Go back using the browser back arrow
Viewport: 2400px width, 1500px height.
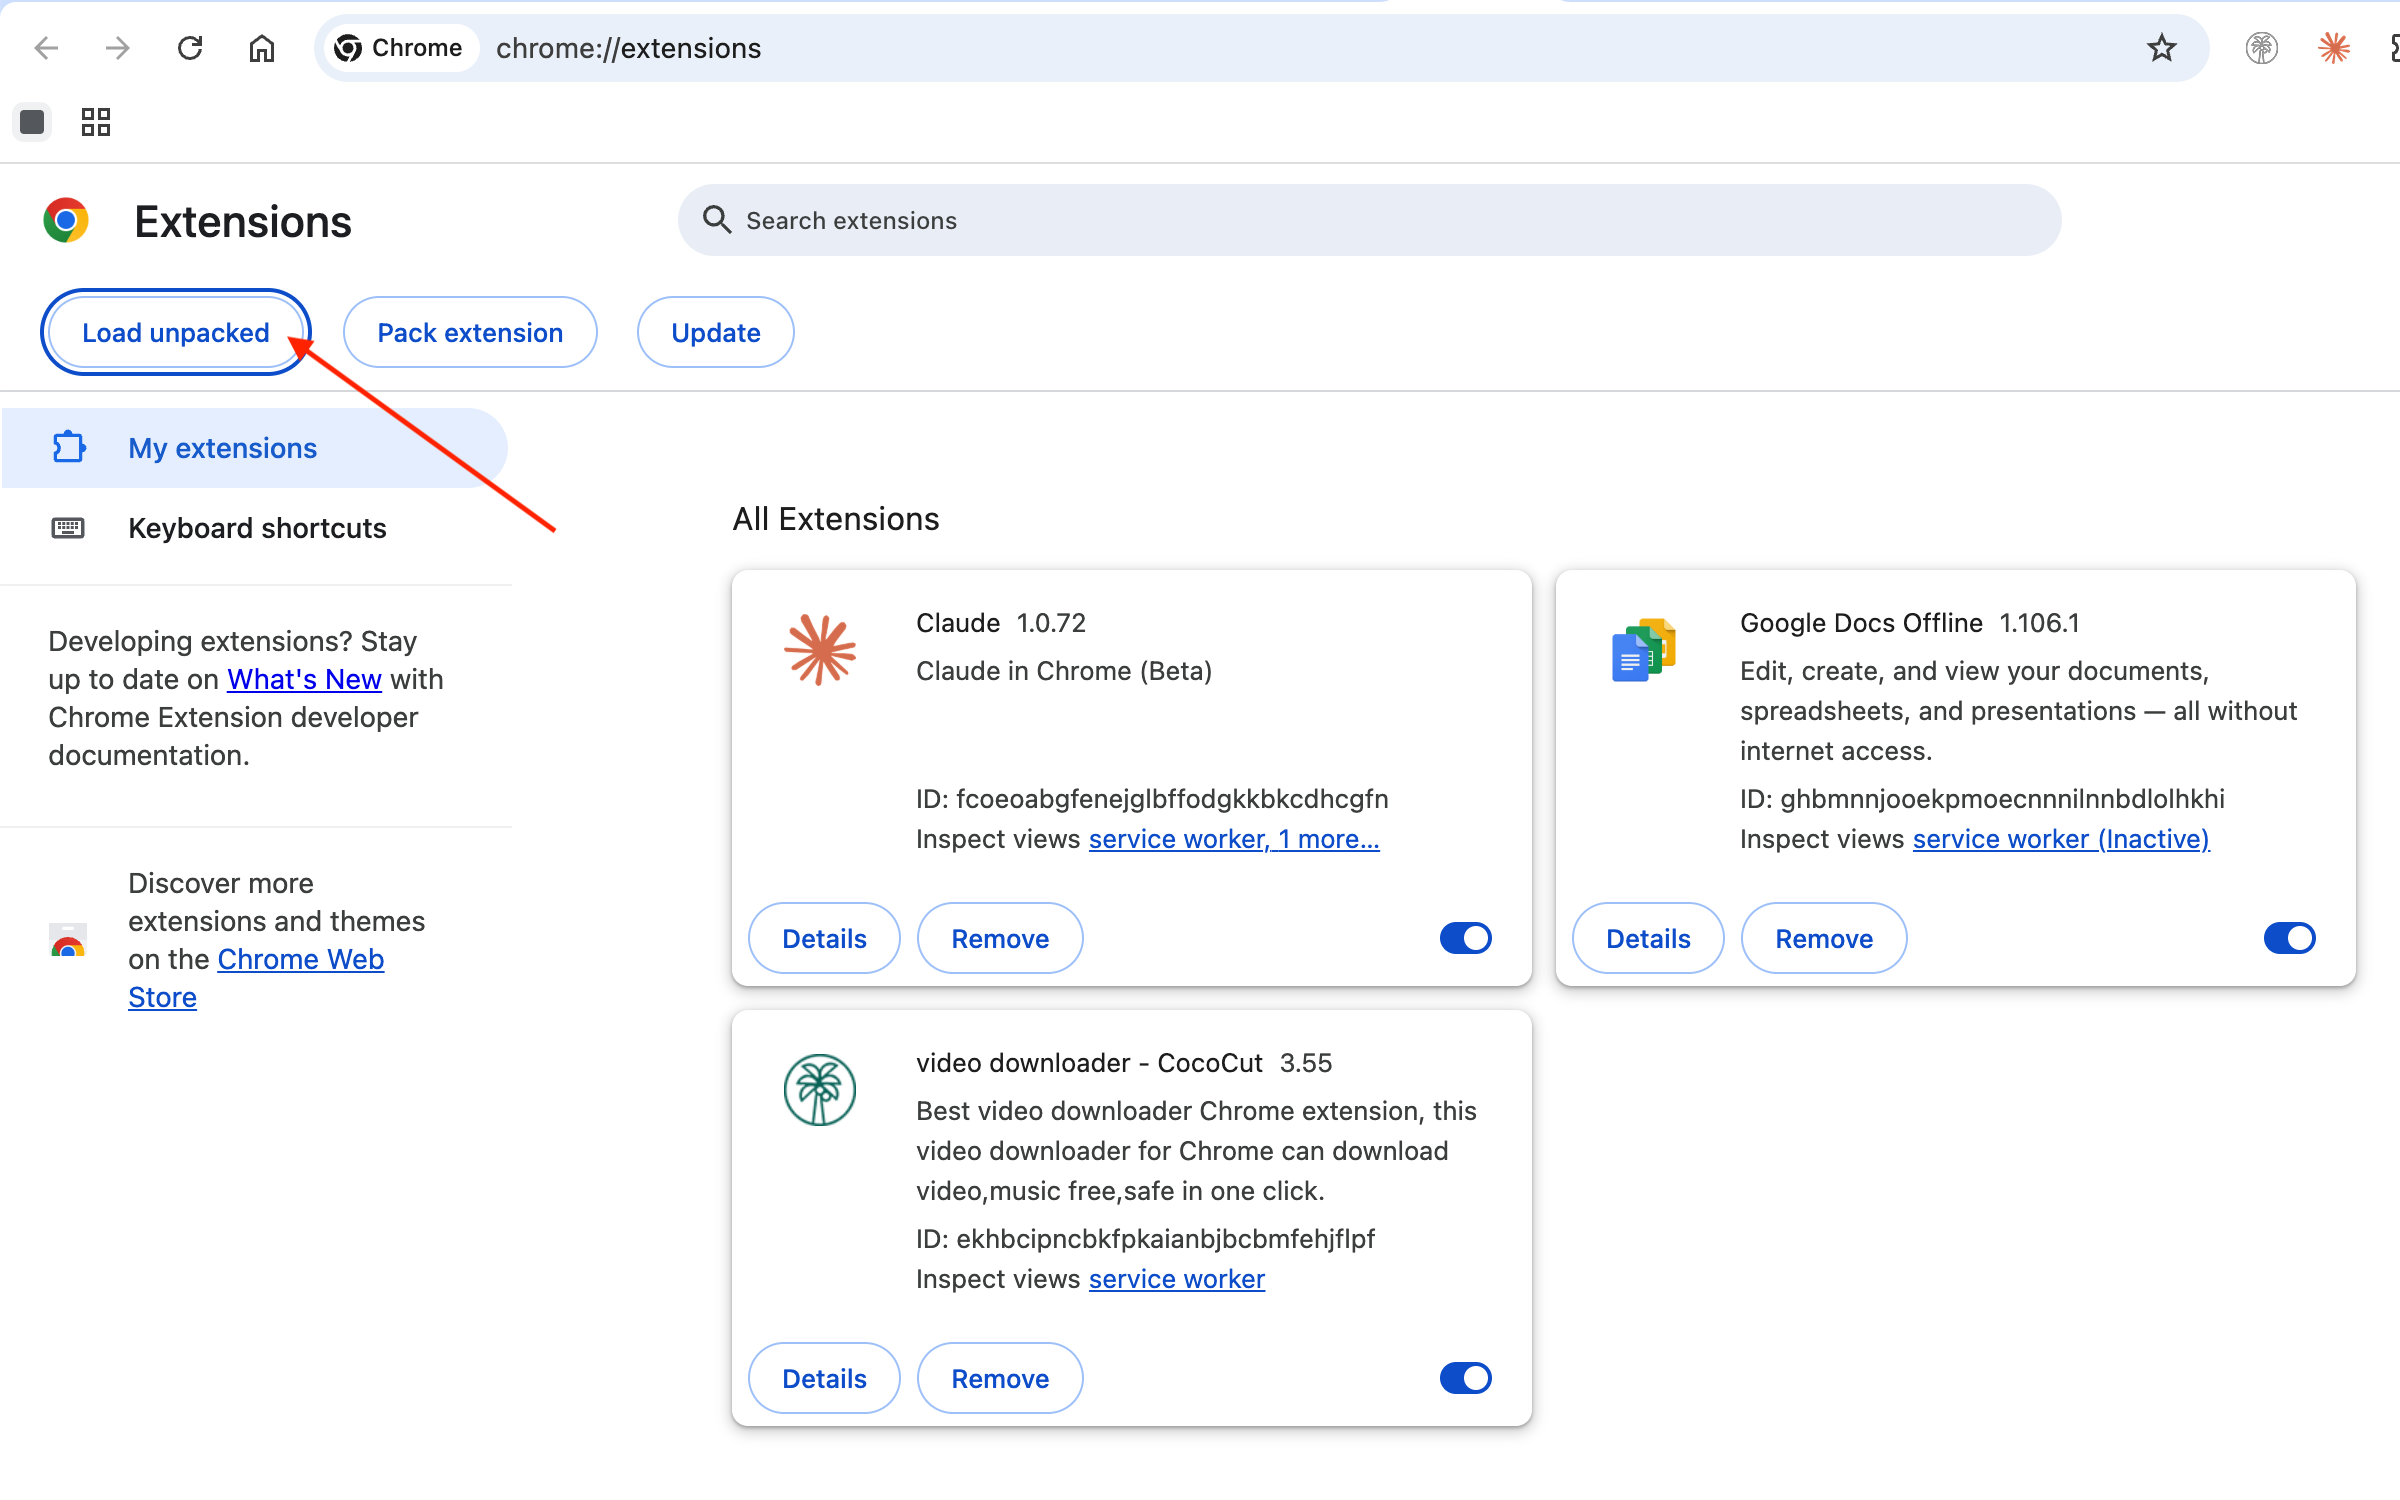46,48
